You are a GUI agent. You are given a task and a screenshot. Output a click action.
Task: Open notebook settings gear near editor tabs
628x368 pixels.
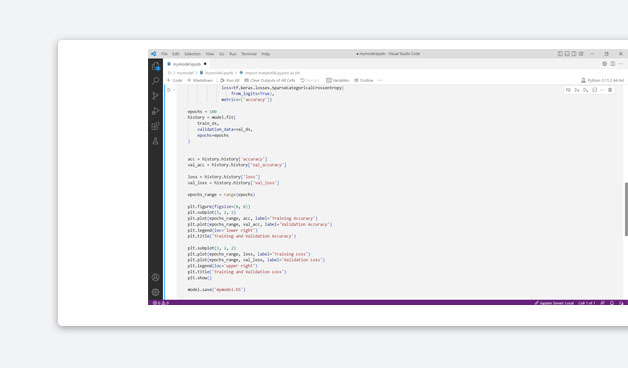pos(604,64)
